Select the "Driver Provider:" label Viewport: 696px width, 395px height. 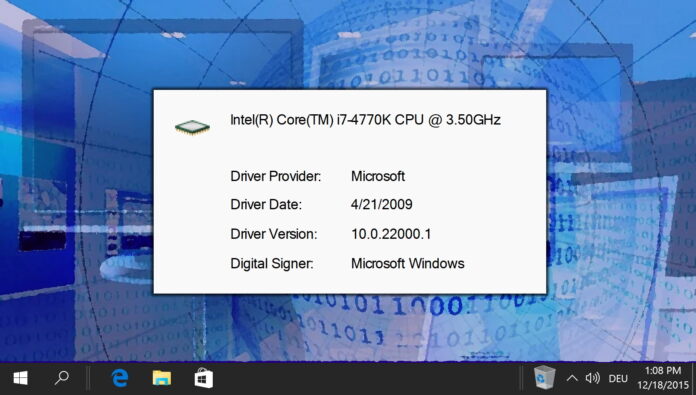click(276, 177)
